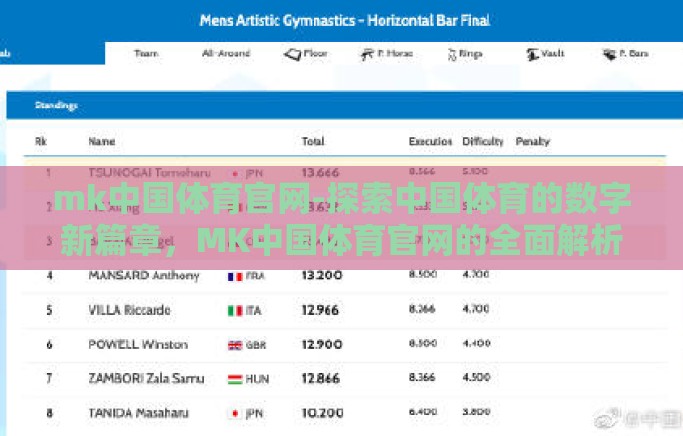The width and height of the screenshot is (683, 436).
Task: Click the HUN country code
Action: pyautogui.click(x=257, y=379)
